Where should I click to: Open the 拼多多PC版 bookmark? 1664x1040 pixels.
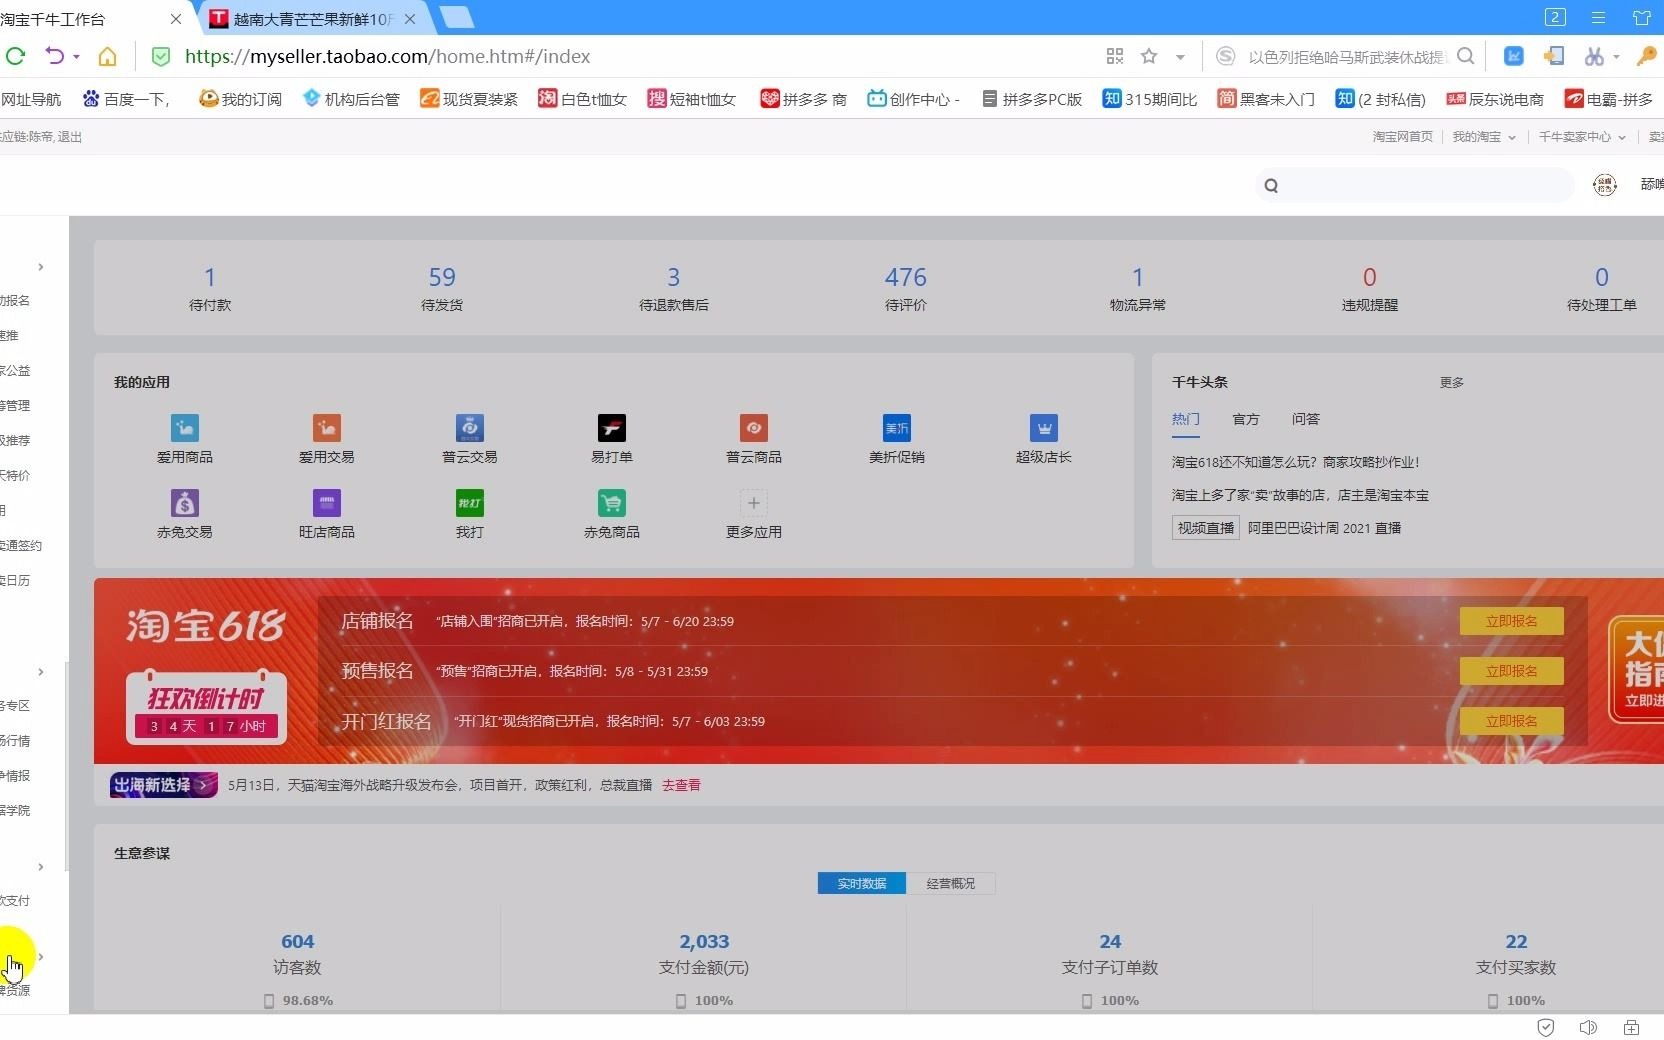pos(1032,99)
